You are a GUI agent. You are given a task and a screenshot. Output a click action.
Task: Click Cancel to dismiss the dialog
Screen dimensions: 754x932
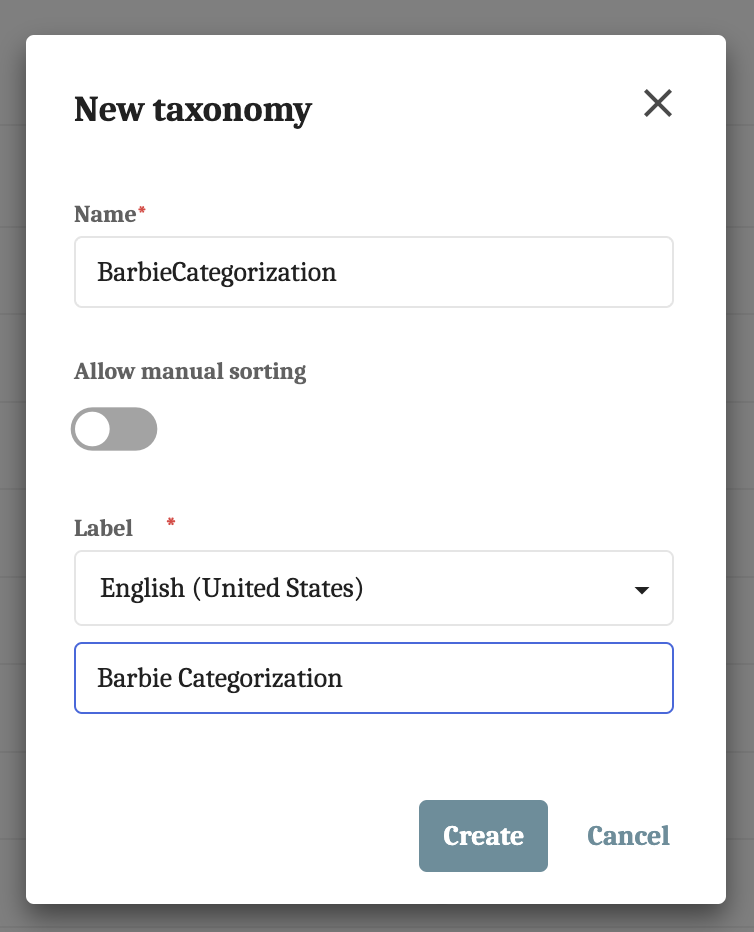pos(628,836)
